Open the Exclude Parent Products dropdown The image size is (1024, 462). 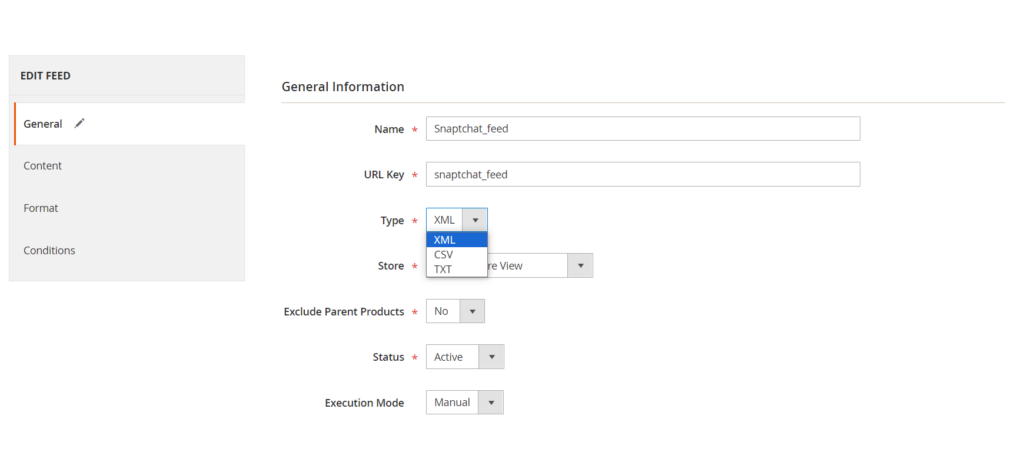[x=455, y=312]
